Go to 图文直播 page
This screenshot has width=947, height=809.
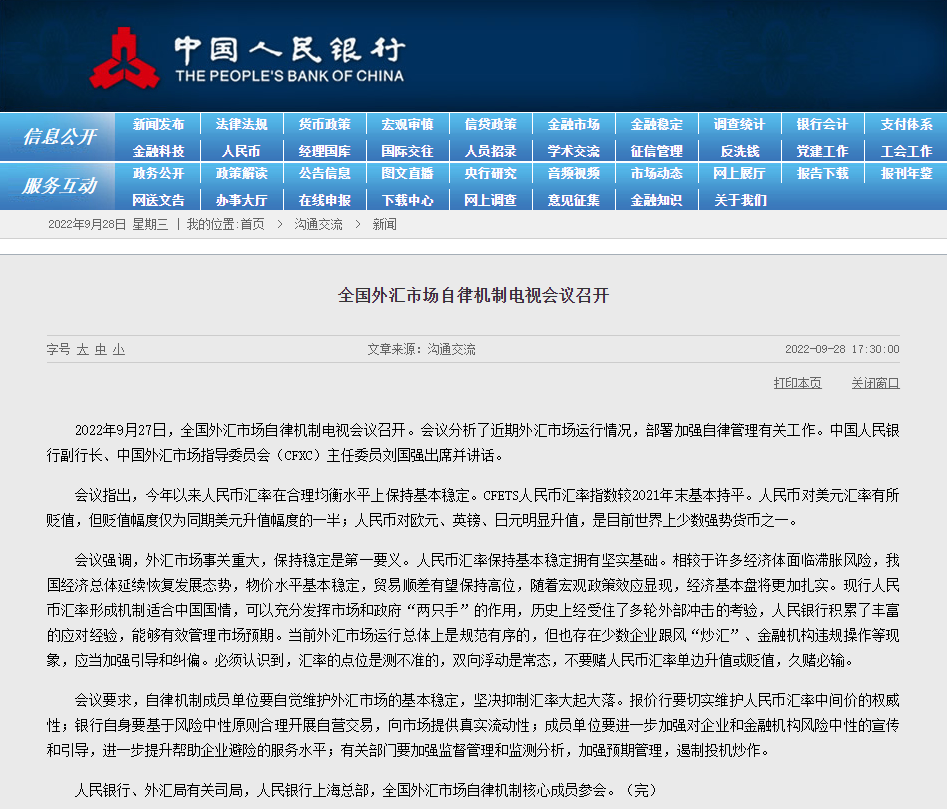[x=408, y=173]
